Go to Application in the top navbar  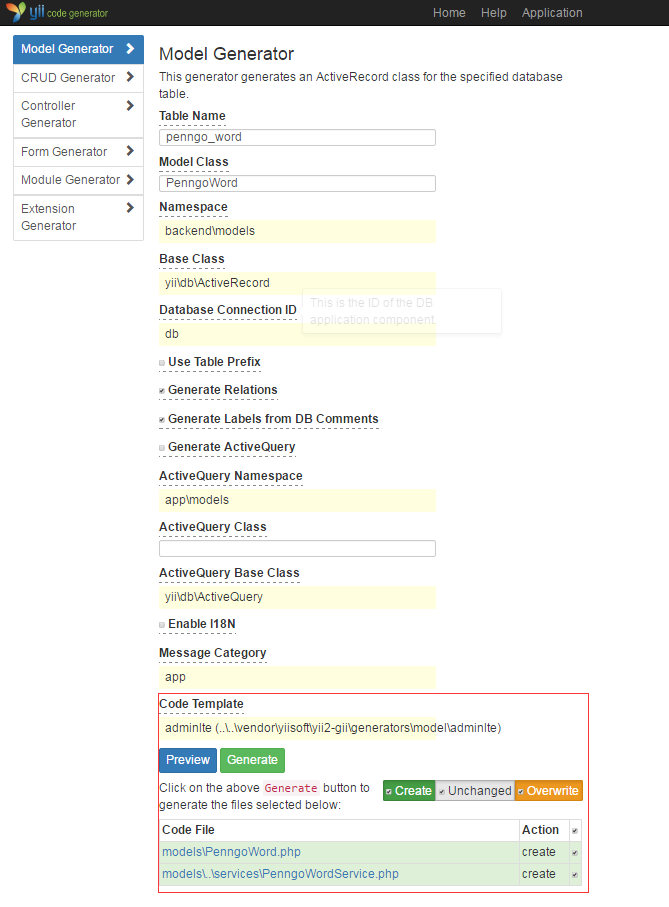click(x=552, y=13)
